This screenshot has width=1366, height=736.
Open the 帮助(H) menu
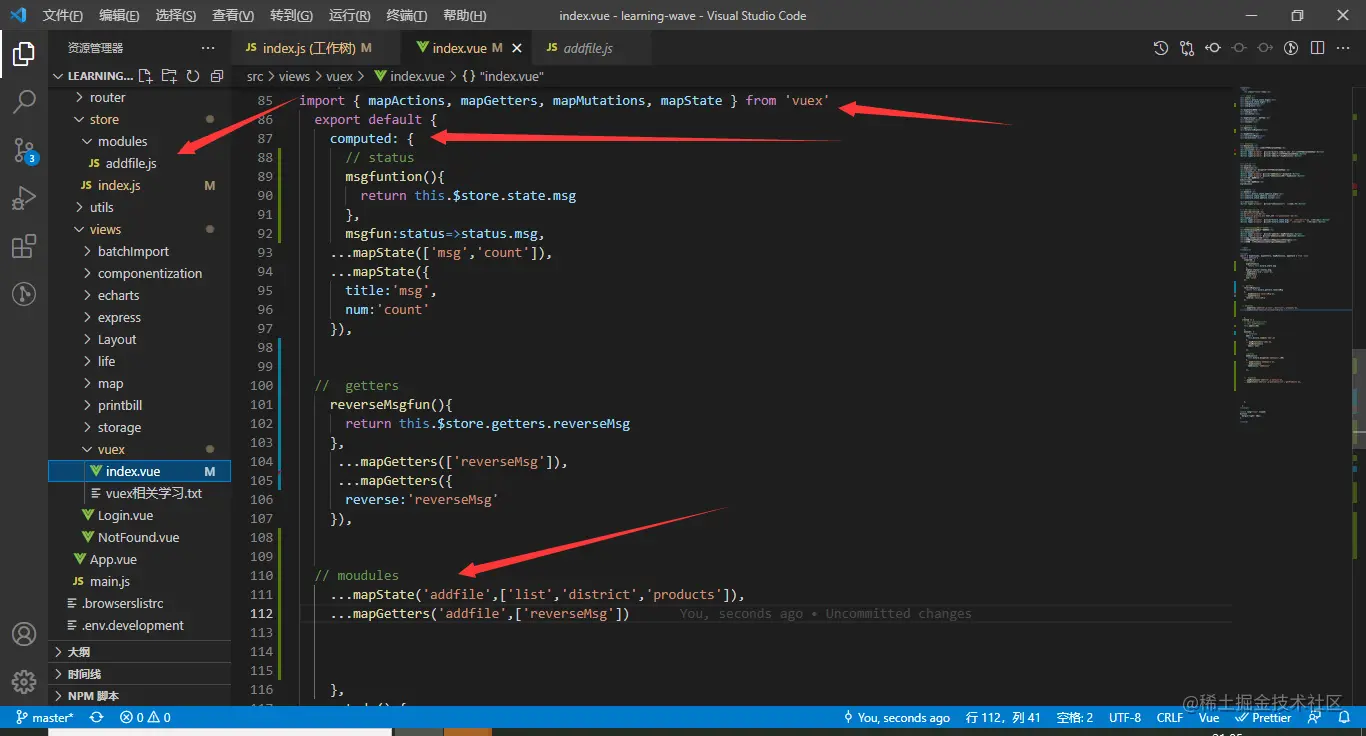465,15
